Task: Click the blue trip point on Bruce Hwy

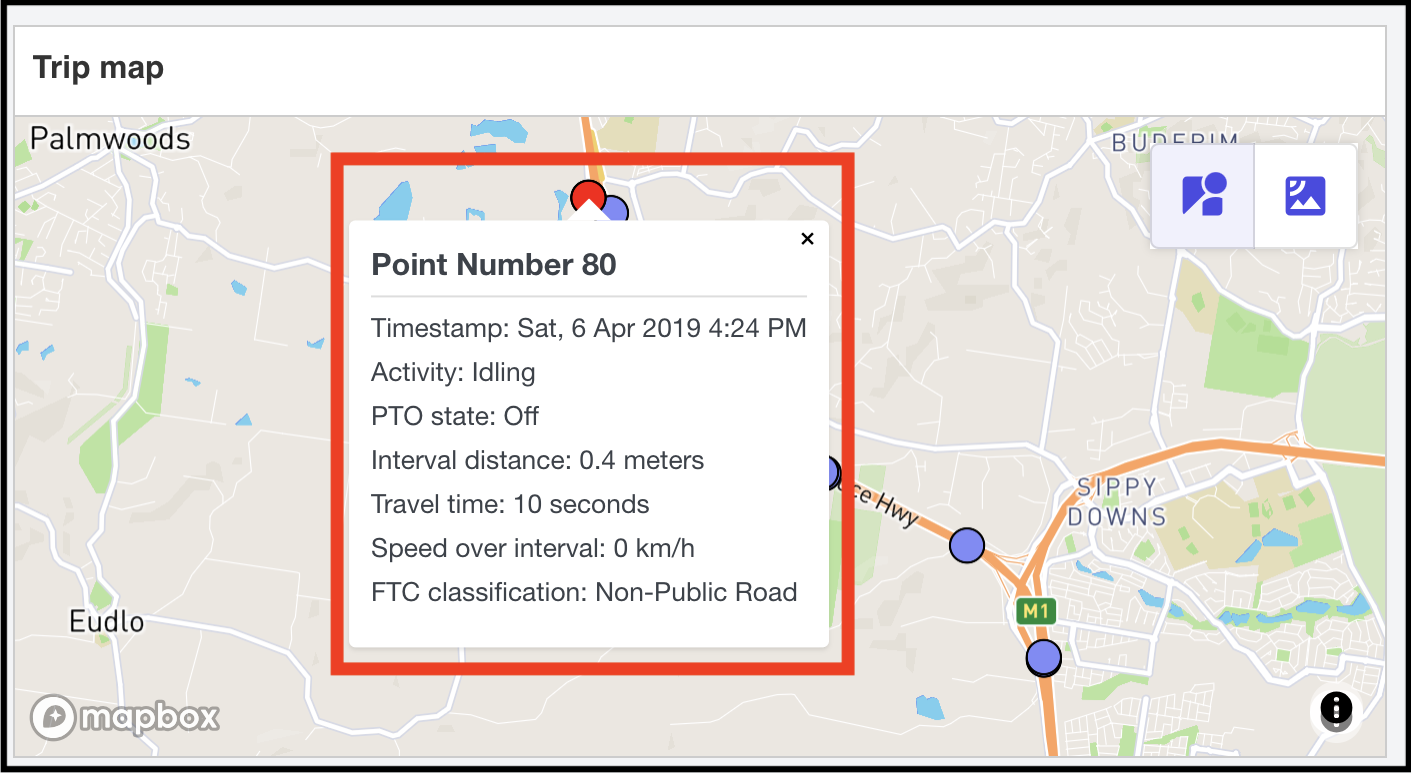Action: pos(966,545)
